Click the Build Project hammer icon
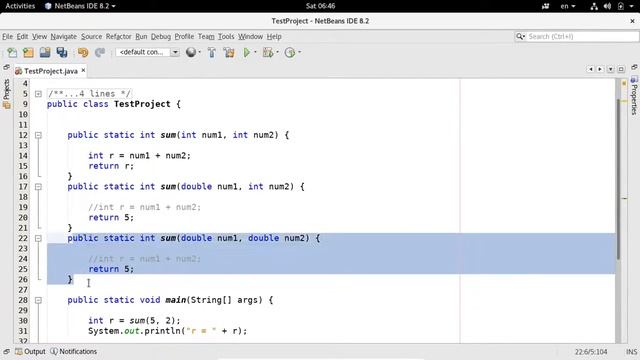640x360 pixels. (x=211, y=52)
